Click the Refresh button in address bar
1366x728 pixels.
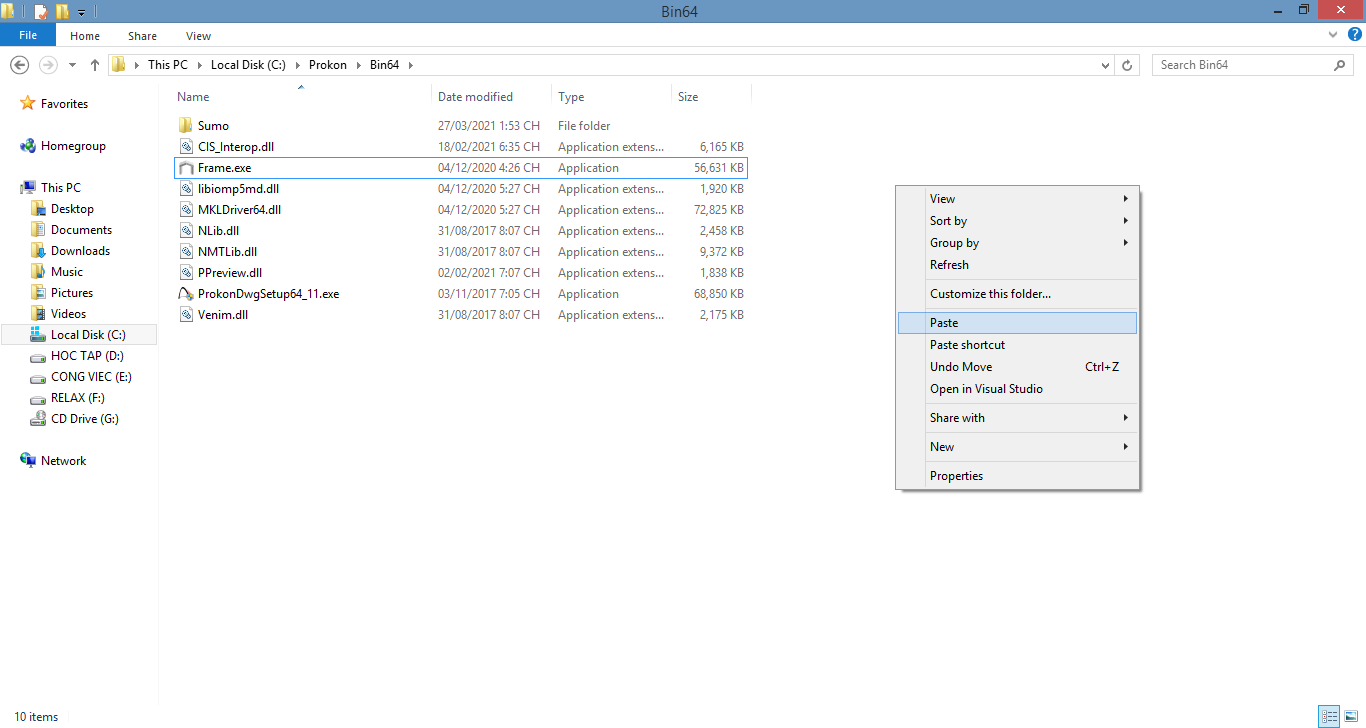pos(1128,65)
